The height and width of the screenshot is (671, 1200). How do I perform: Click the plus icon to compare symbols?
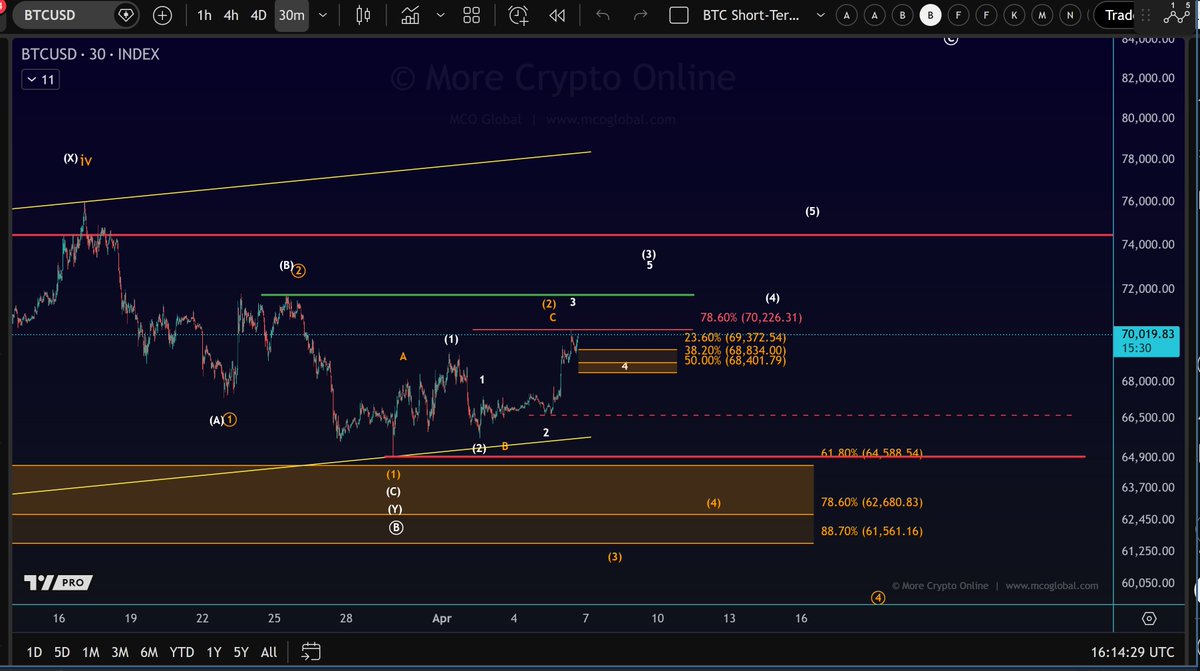[x=162, y=15]
